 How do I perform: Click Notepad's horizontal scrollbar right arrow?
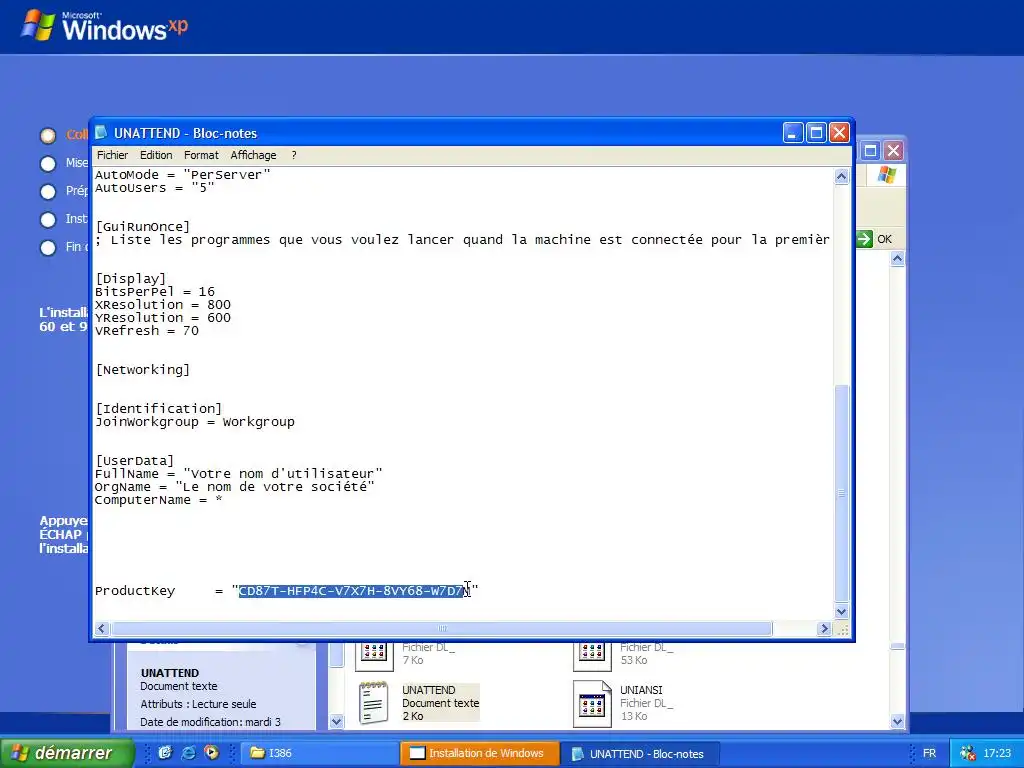[824, 628]
